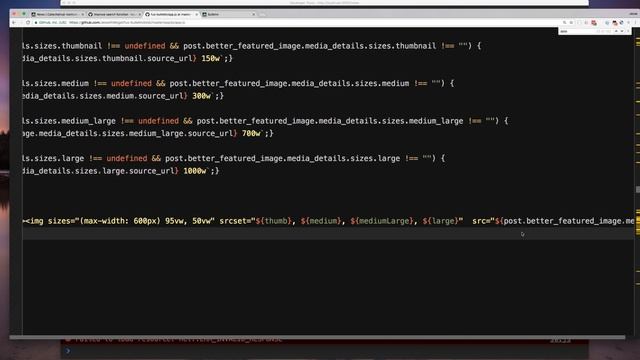Close the active GitHub tab
640x360 pixels.
196,14
